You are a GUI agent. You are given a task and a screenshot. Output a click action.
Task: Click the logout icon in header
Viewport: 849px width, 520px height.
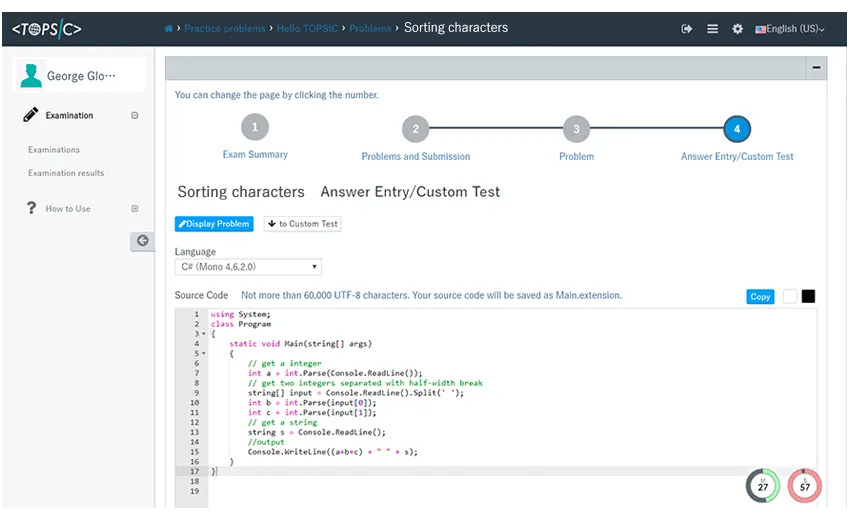click(687, 29)
